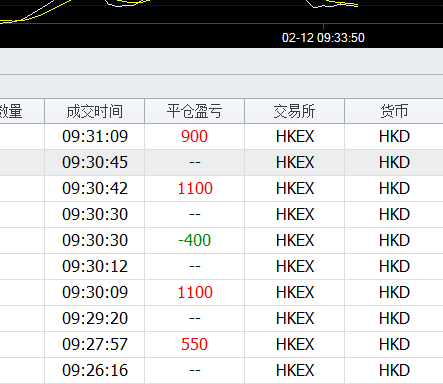This screenshot has width=443, height=384.
Task: Click HKEX in the 09:30:45 row
Action: [295, 162]
